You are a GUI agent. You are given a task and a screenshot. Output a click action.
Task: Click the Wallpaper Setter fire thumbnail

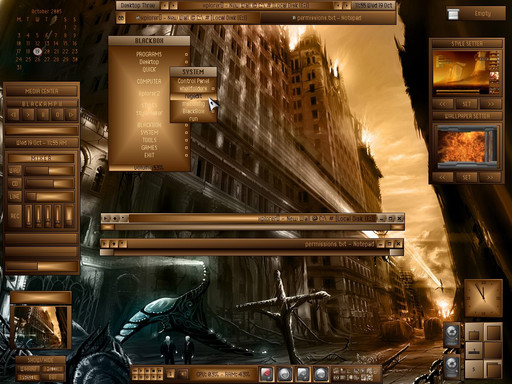click(467, 146)
